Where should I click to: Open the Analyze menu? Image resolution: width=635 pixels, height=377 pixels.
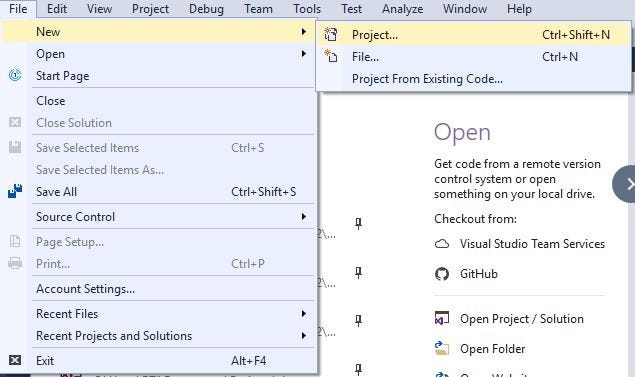tap(403, 9)
